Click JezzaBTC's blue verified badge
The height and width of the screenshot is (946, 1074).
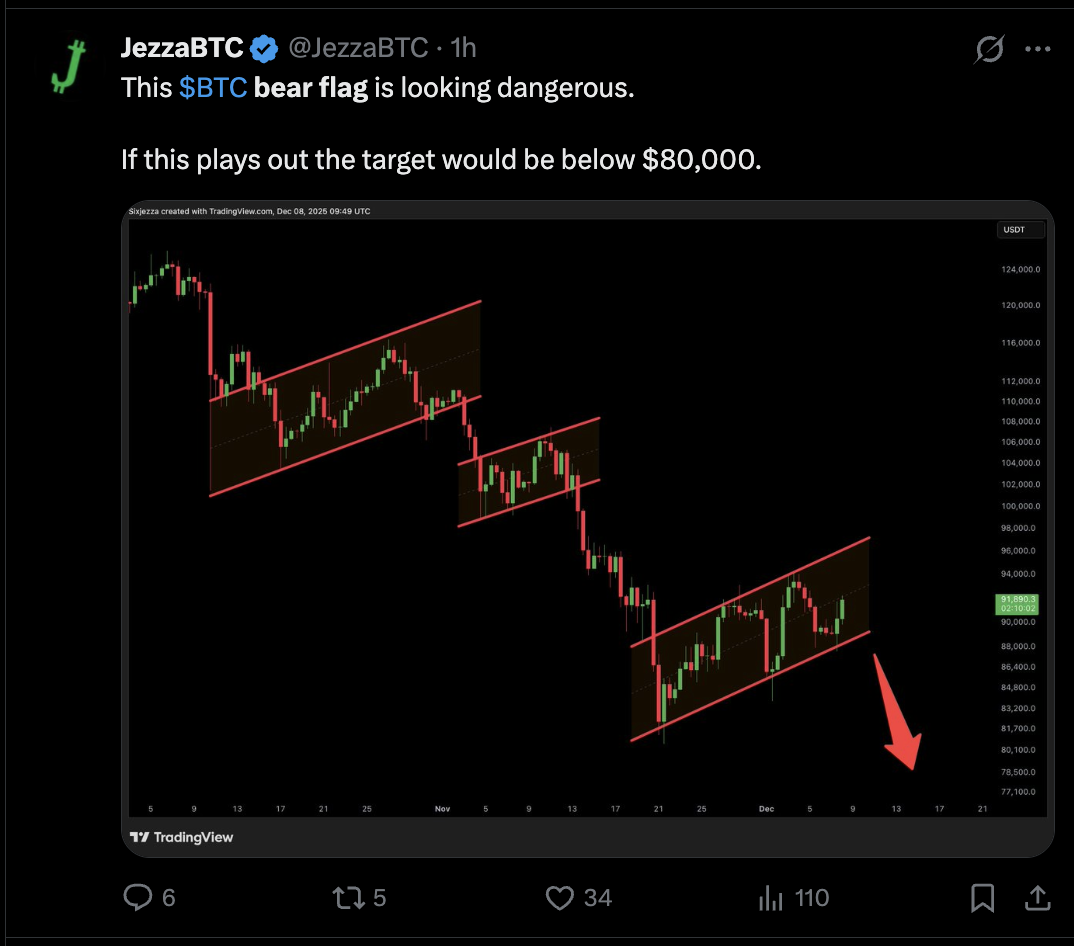click(263, 46)
